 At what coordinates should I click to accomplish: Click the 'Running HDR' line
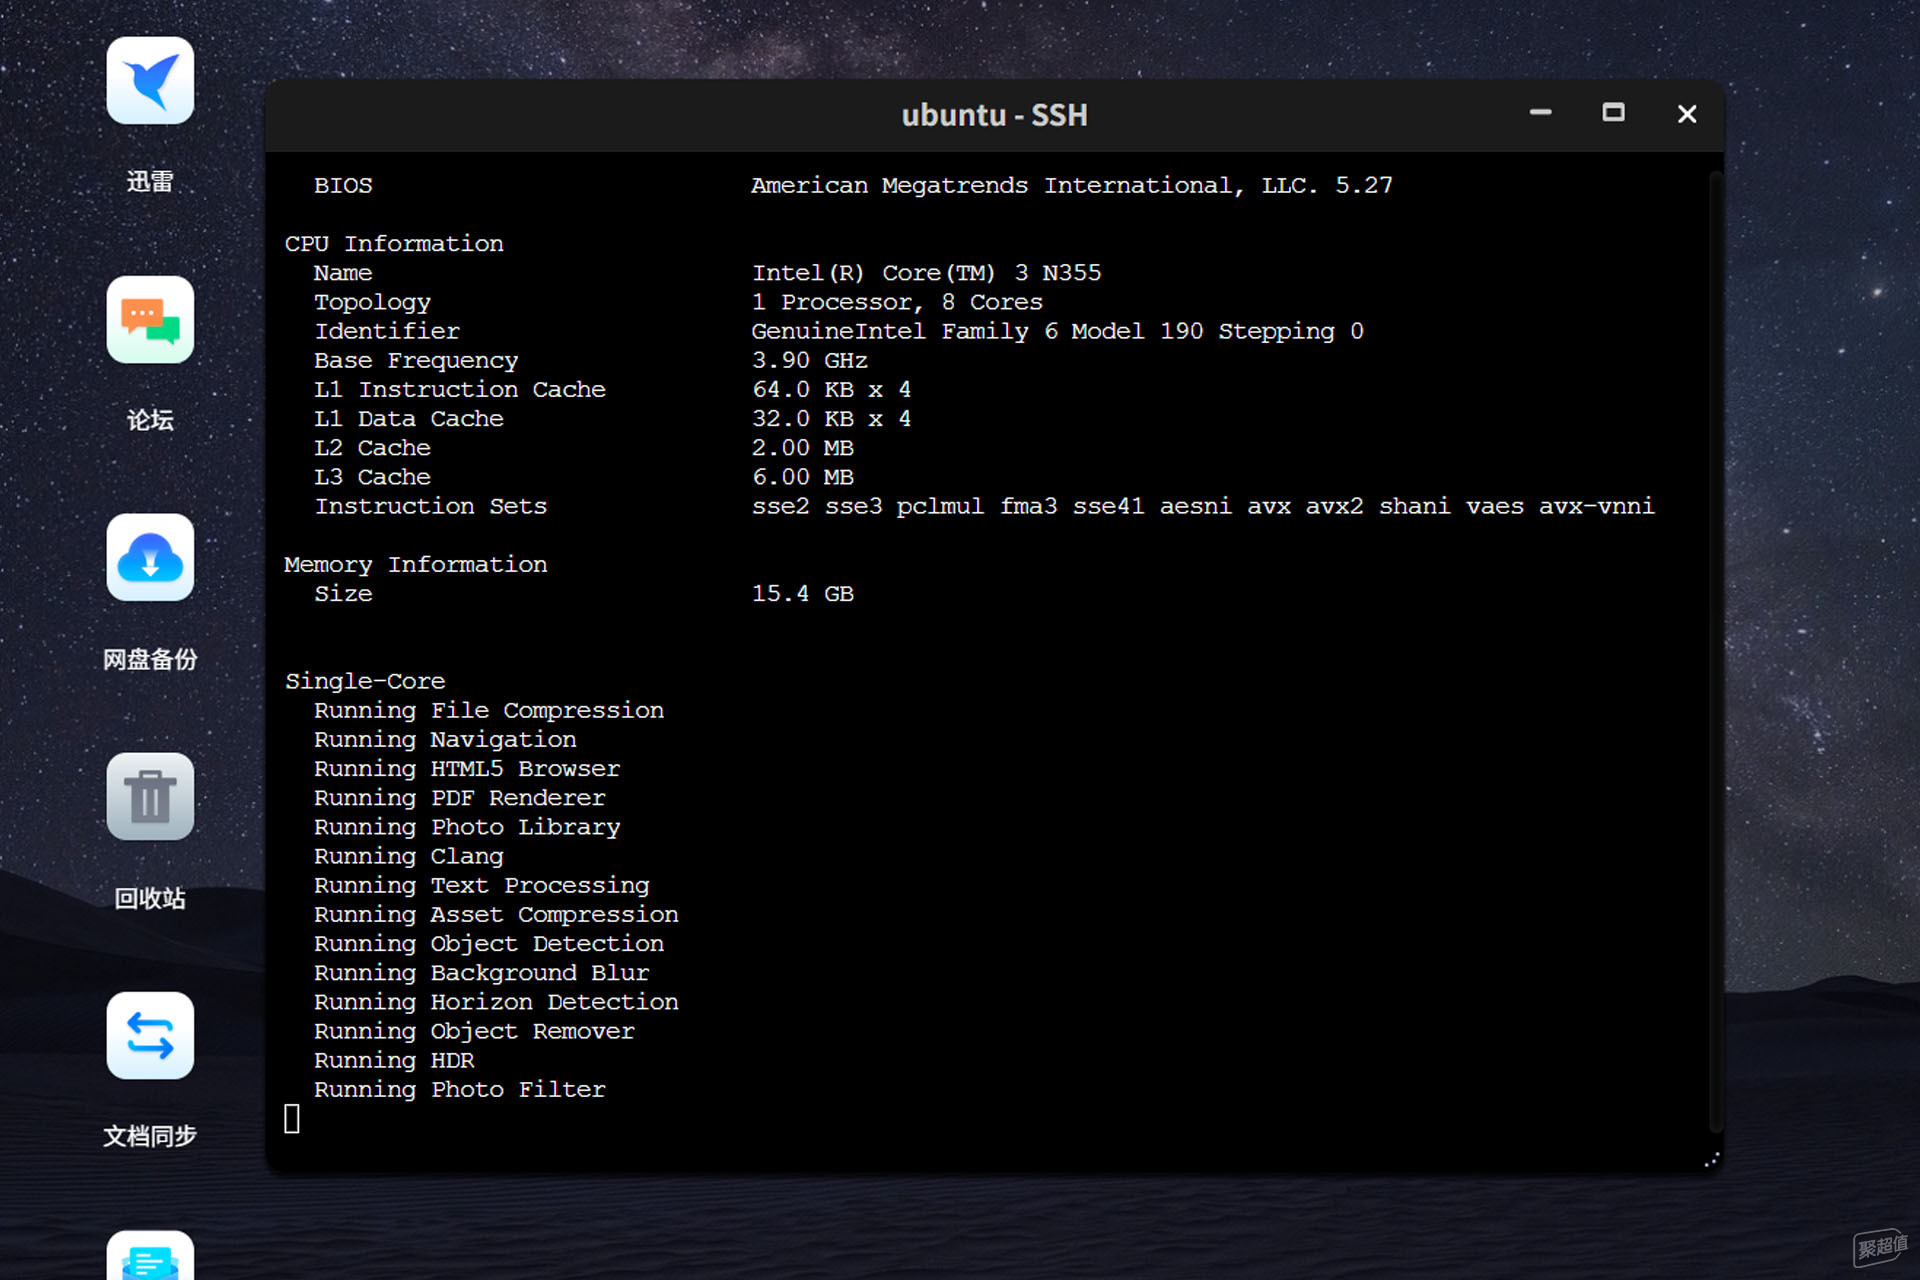click(394, 1060)
